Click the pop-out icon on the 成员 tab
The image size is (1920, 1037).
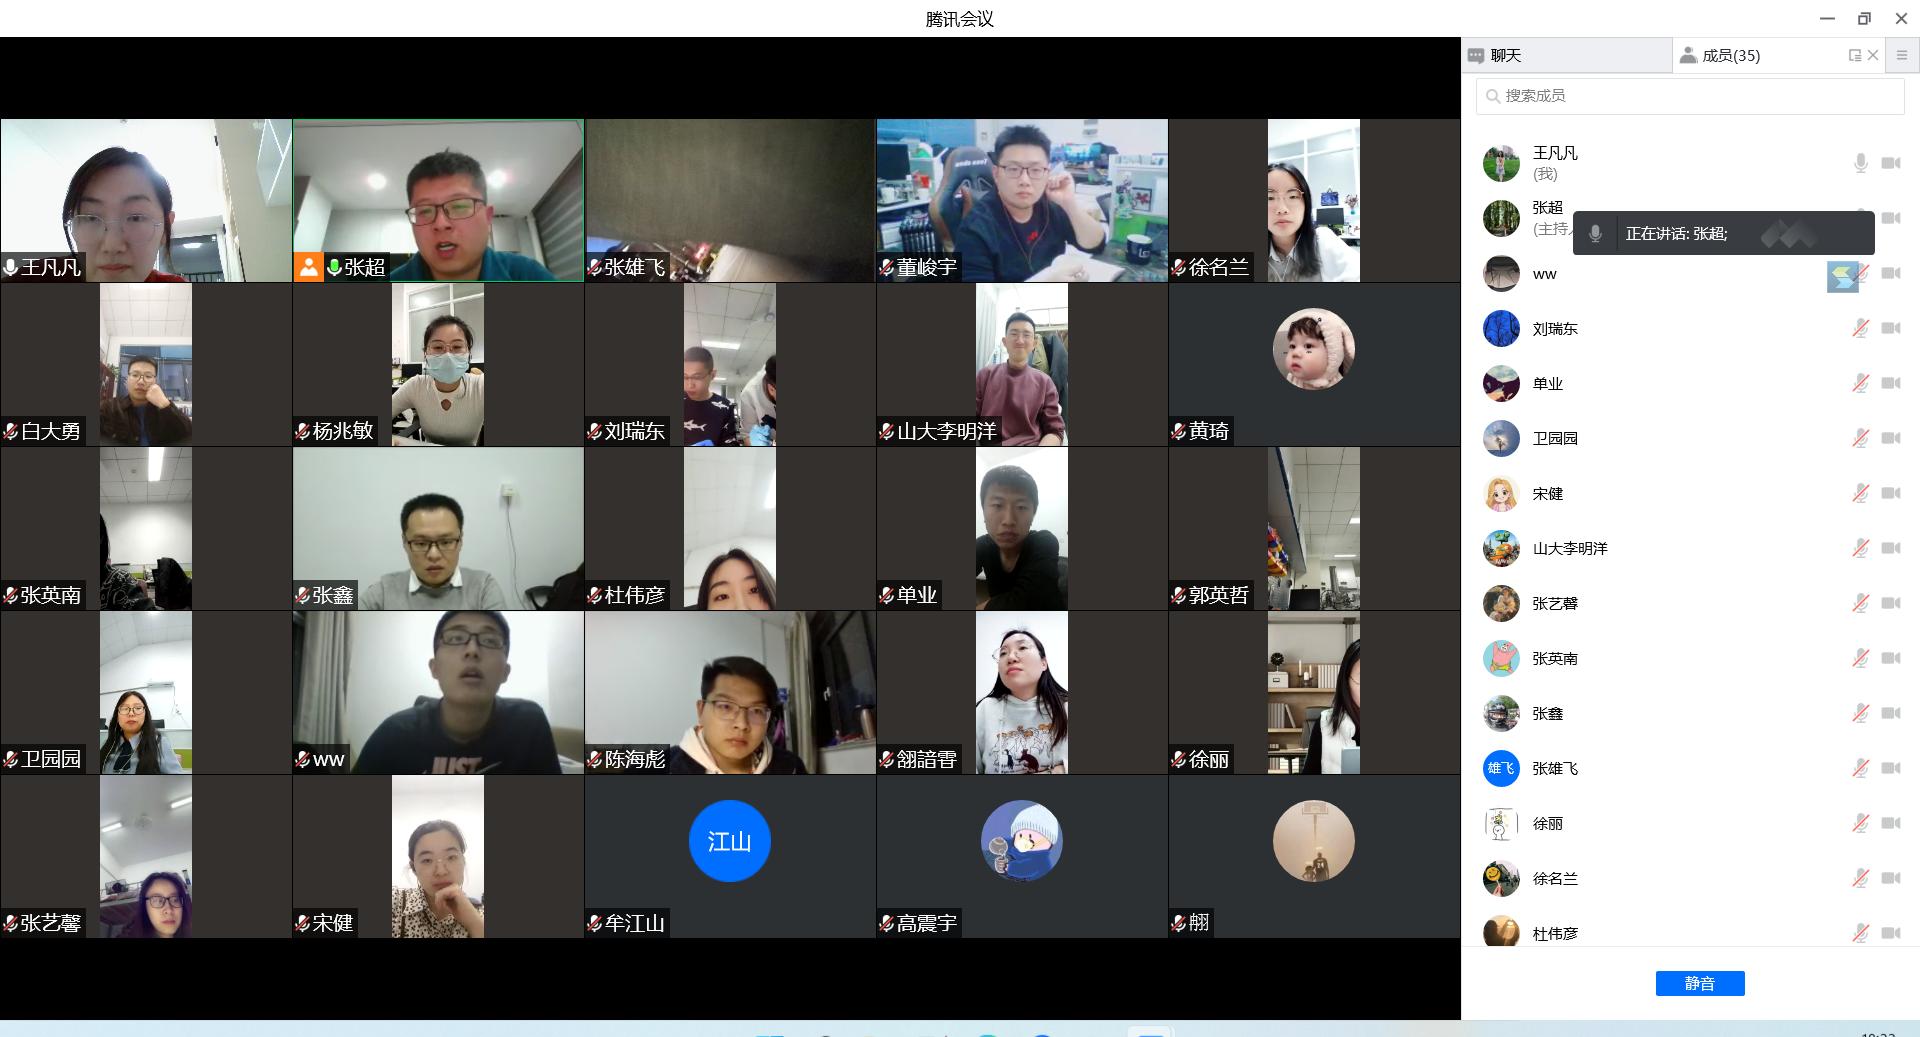pyautogui.click(x=1855, y=56)
